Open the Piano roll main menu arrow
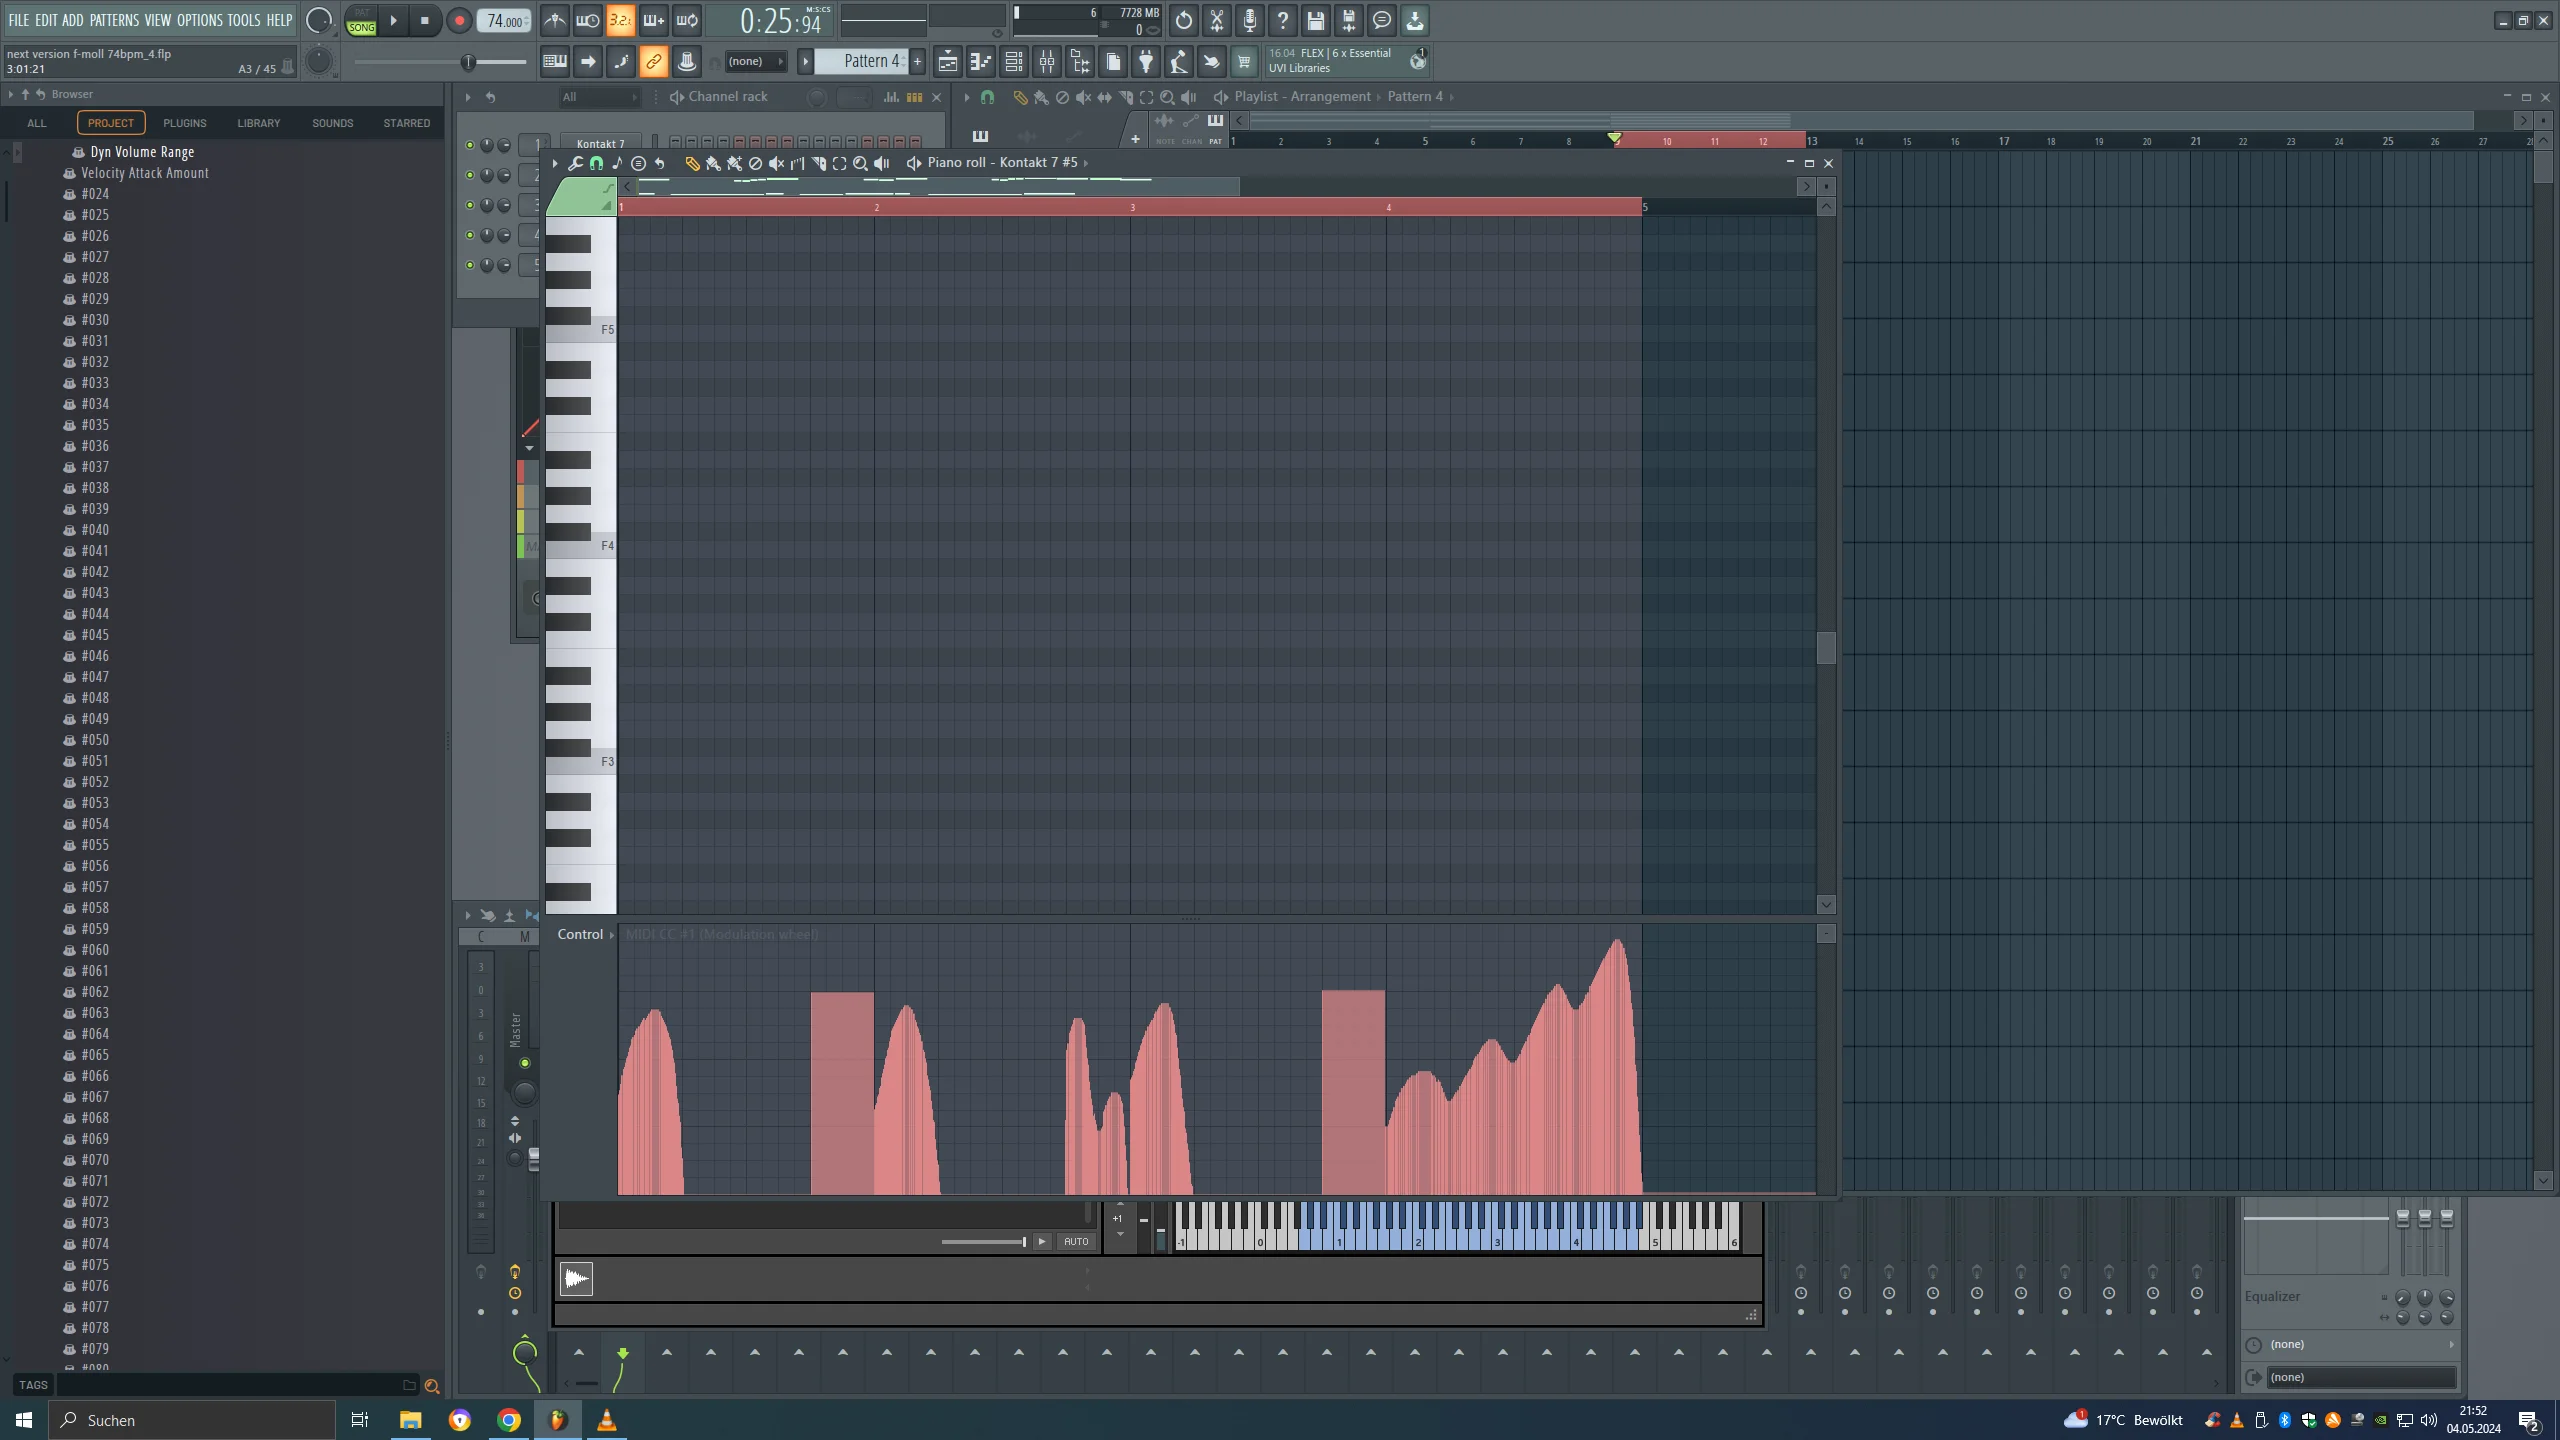Screen dimensions: 2560x1440 coord(554,163)
